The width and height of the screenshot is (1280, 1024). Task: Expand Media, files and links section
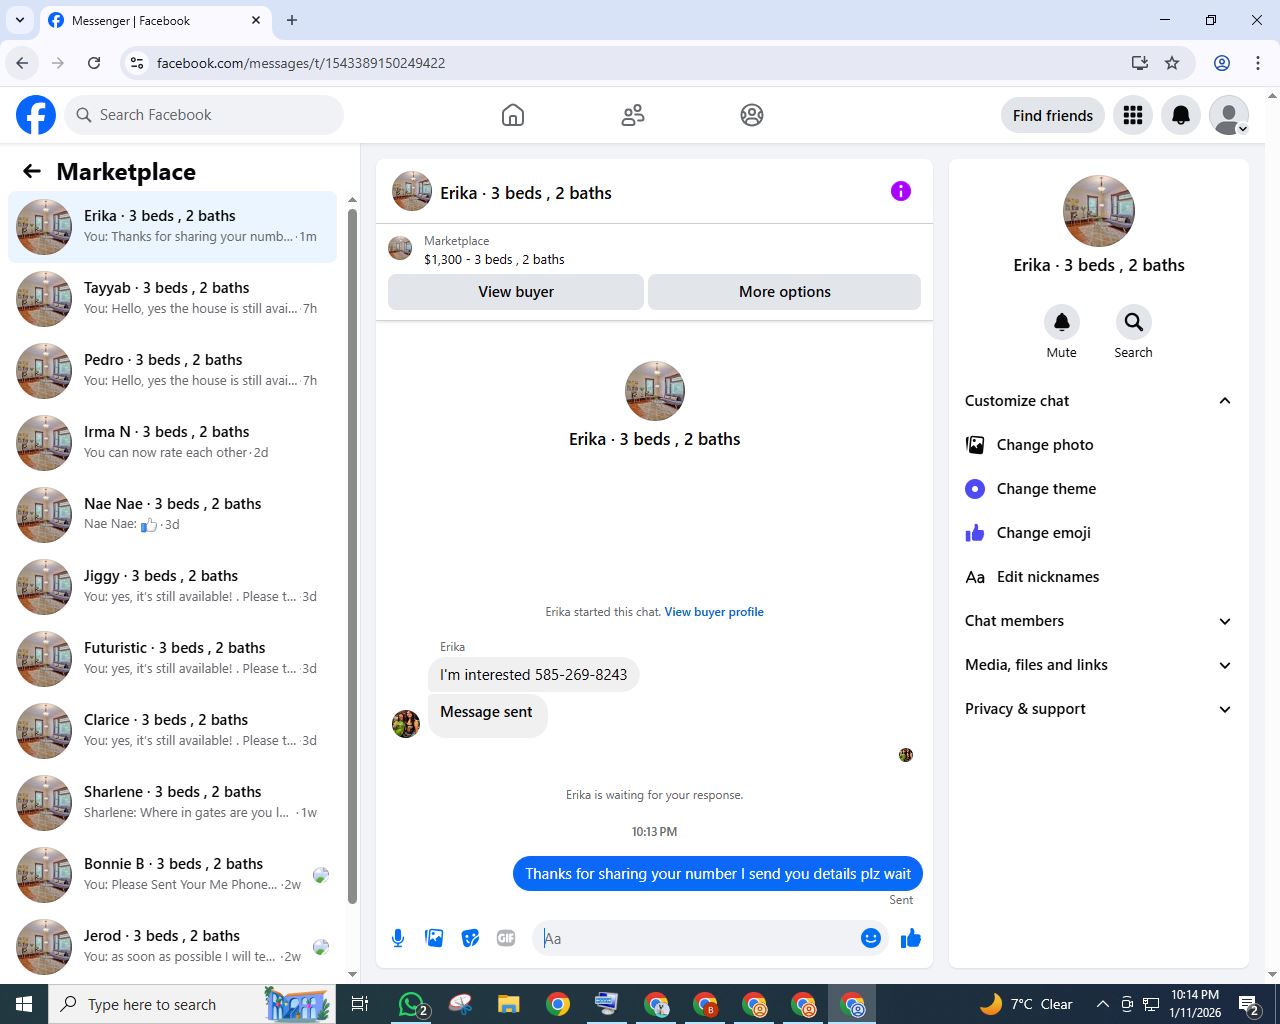pos(1098,665)
